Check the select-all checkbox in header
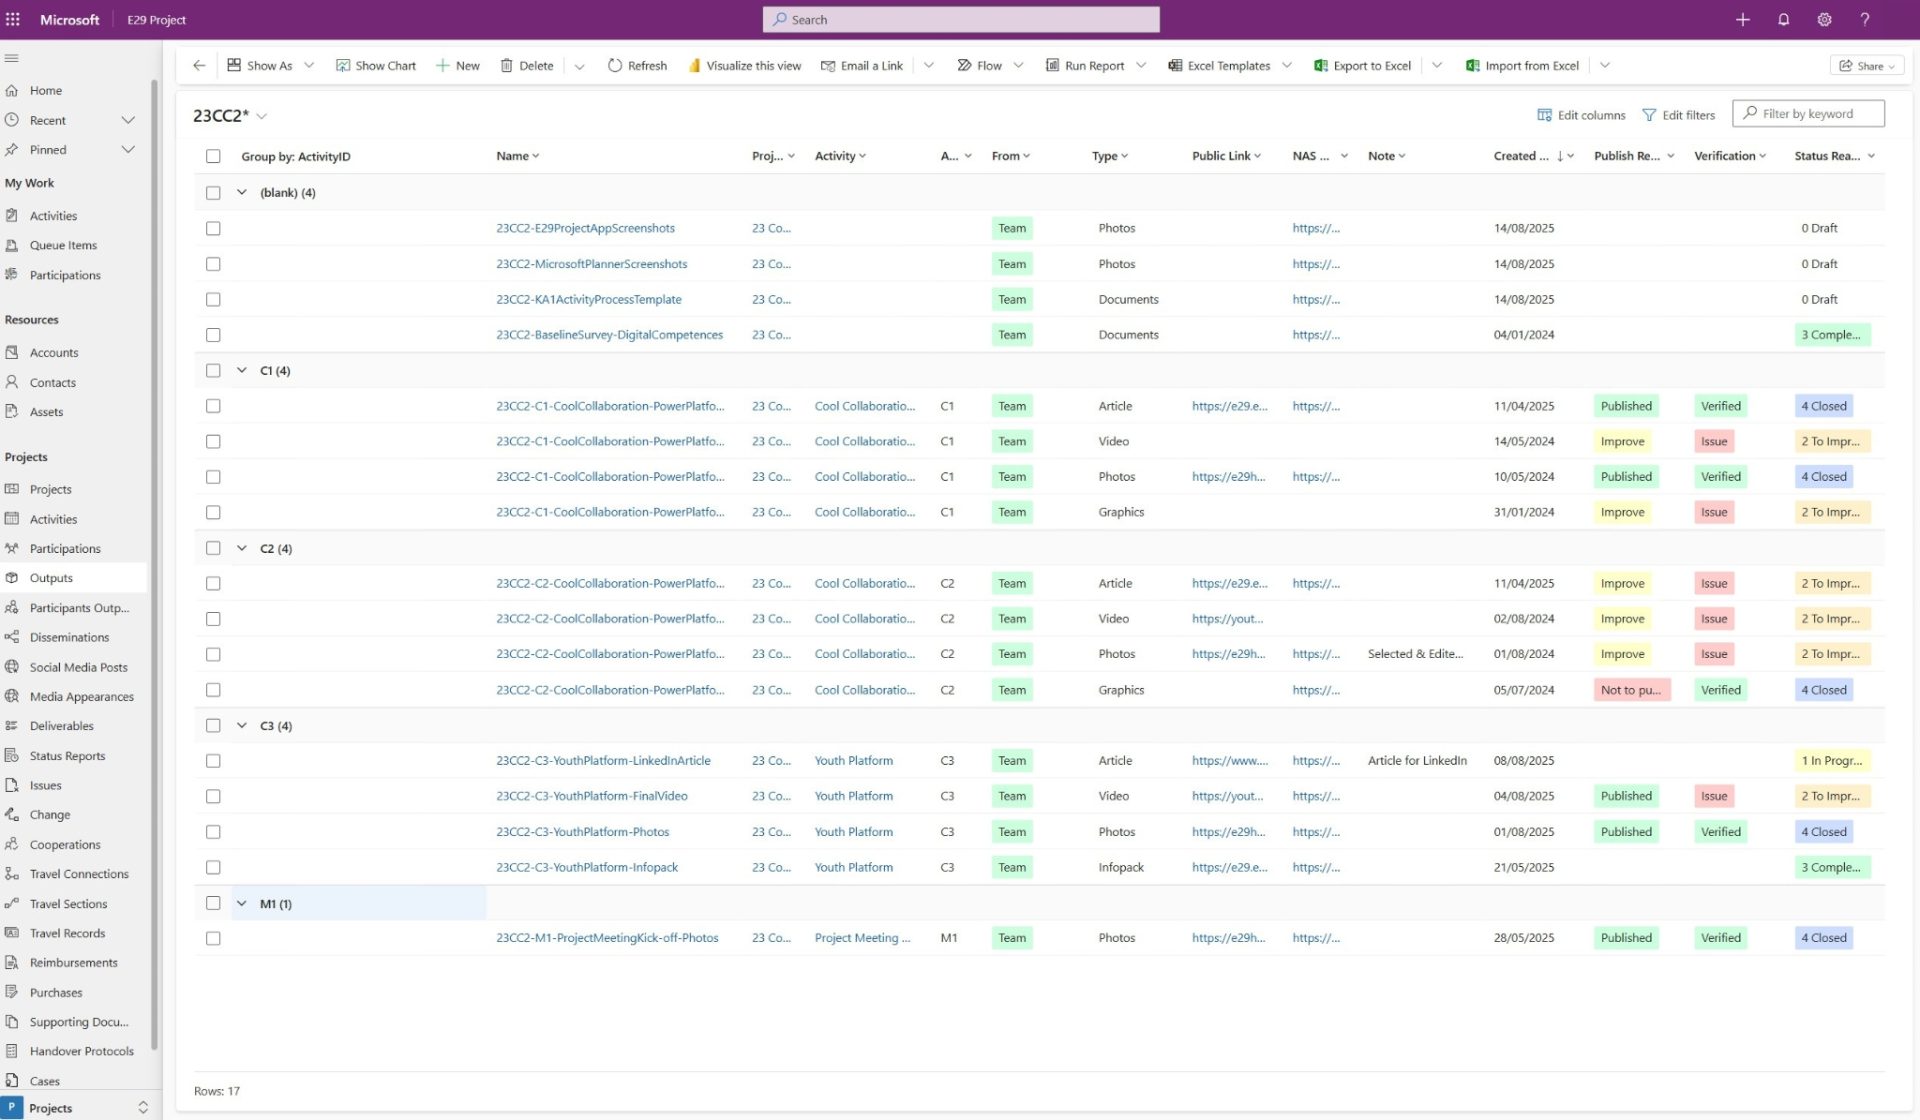Image resolution: width=1920 pixels, height=1120 pixels. (x=213, y=156)
